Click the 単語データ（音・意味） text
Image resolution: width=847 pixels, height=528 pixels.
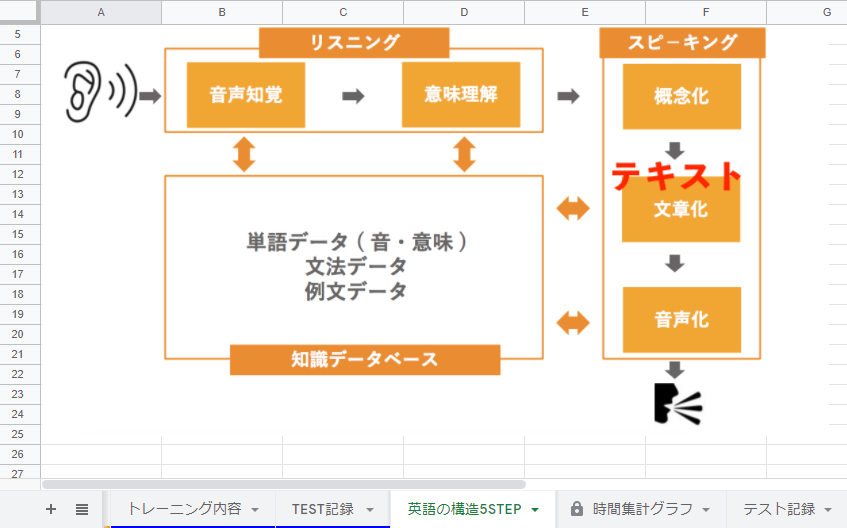pyautogui.click(x=357, y=242)
